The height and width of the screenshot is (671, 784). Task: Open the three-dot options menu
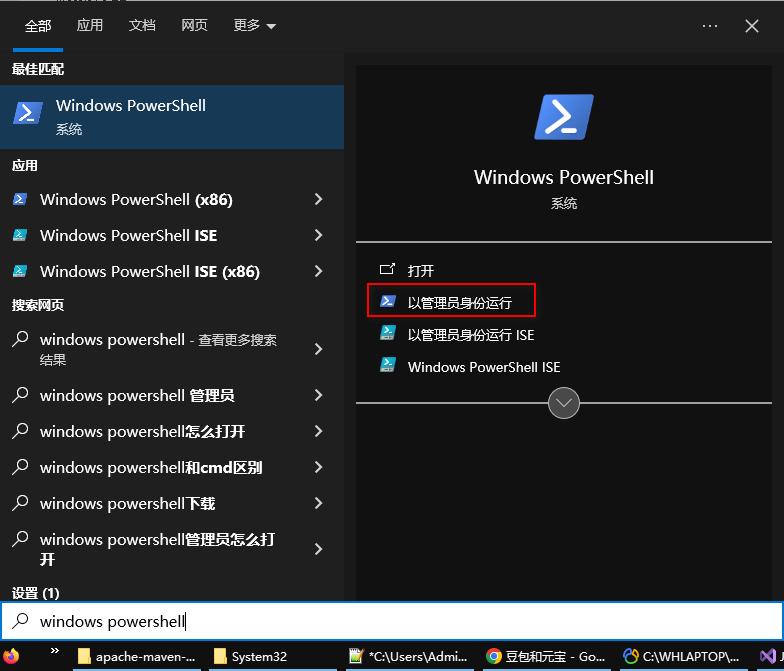(x=710, y=26)
